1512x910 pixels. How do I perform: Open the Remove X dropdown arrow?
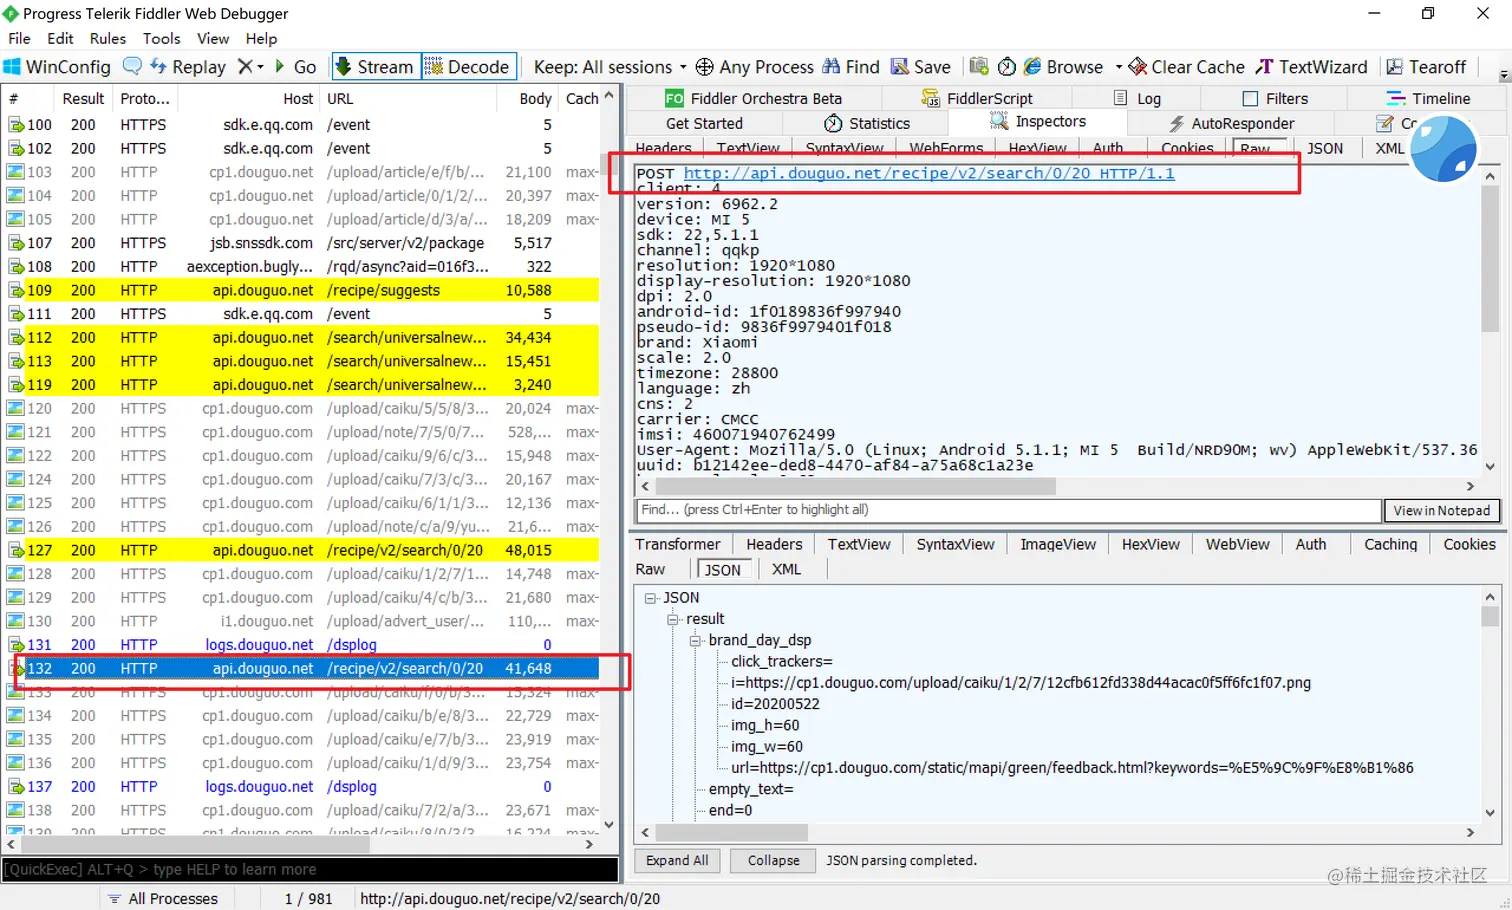tap(261, 67)
